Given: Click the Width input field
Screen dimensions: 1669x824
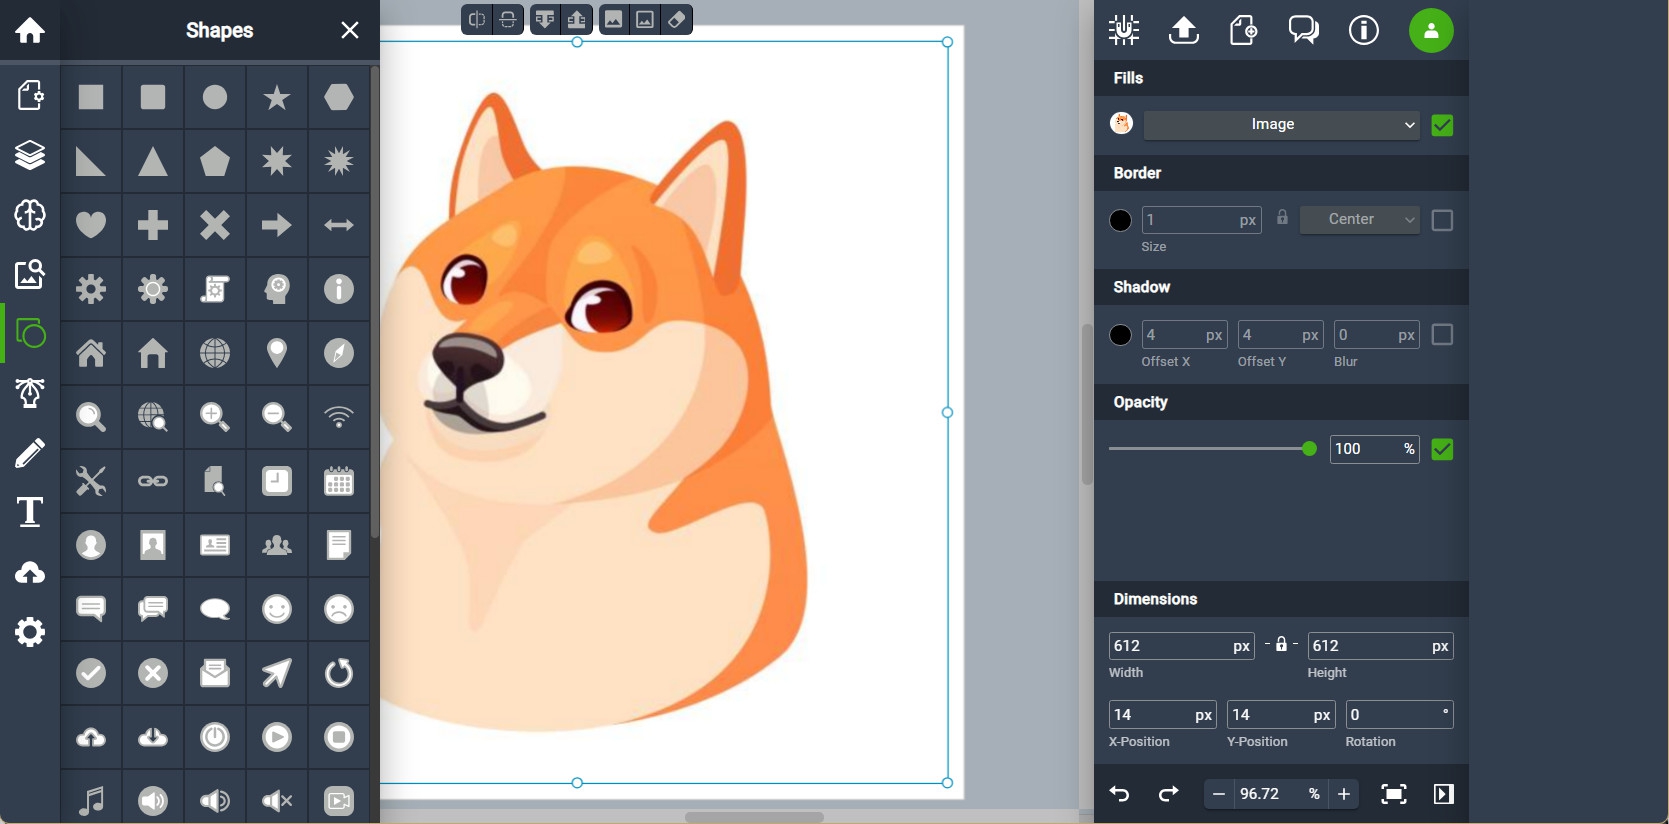Looking at the screenshot, I should point(1170,646).
